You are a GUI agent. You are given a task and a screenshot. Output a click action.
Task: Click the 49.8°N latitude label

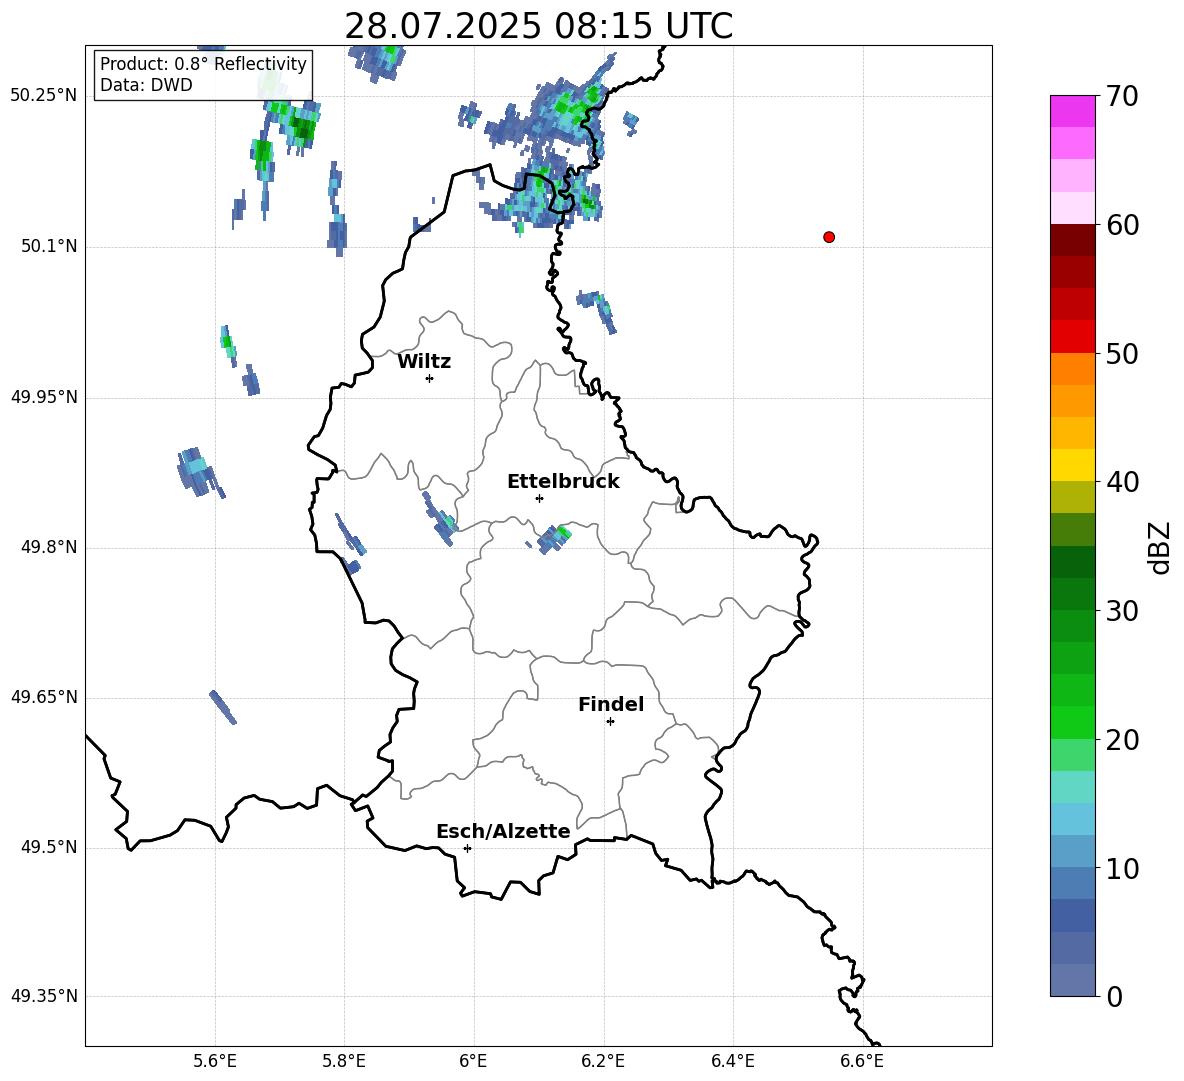coord(49,547)
